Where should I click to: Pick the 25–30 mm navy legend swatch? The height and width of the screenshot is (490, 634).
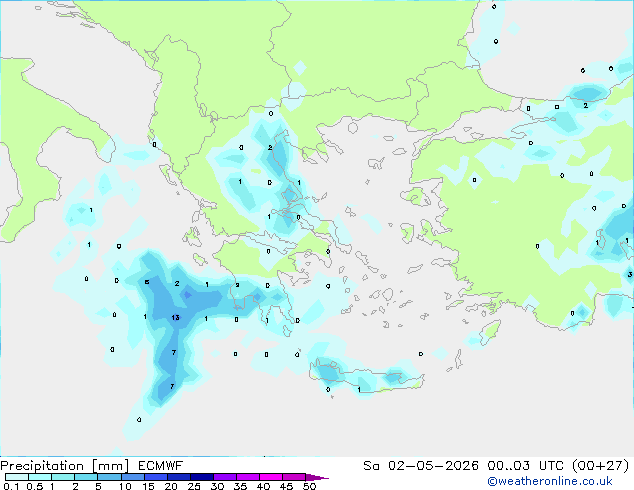point(202,477)
